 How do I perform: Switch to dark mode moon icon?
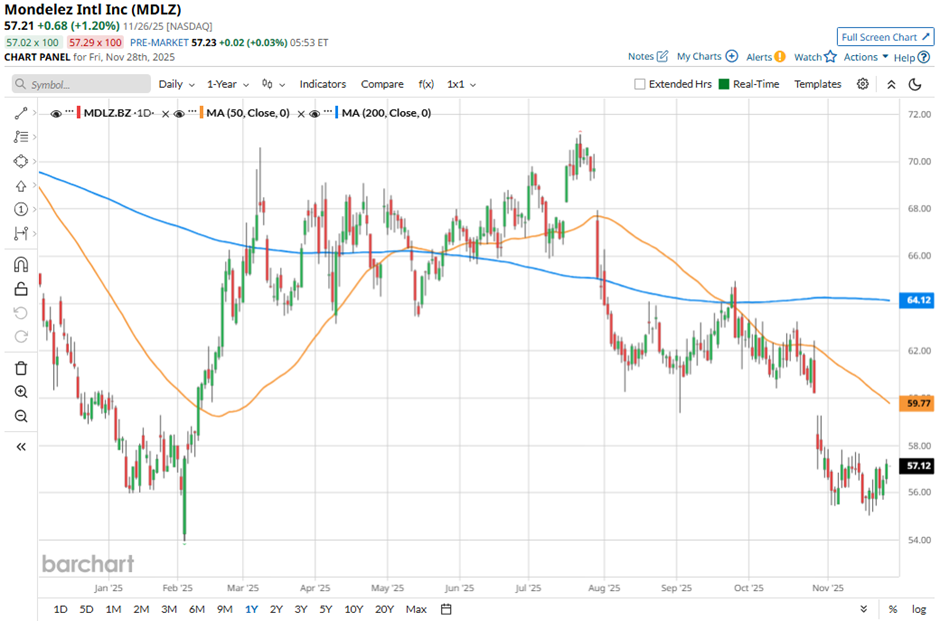tap(915, 84)
